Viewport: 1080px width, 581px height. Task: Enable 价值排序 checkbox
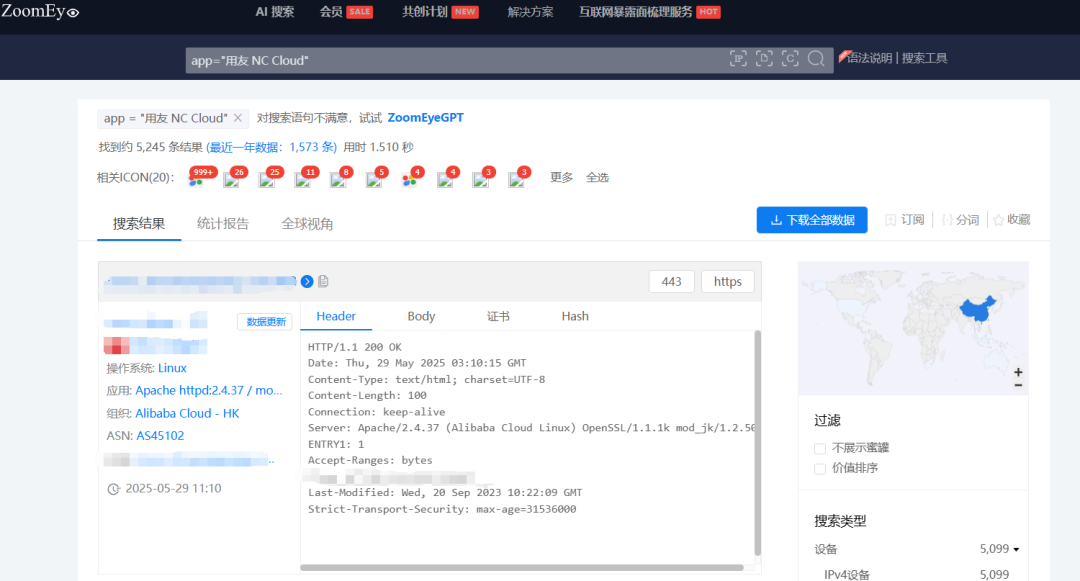[x=820, y=468]
